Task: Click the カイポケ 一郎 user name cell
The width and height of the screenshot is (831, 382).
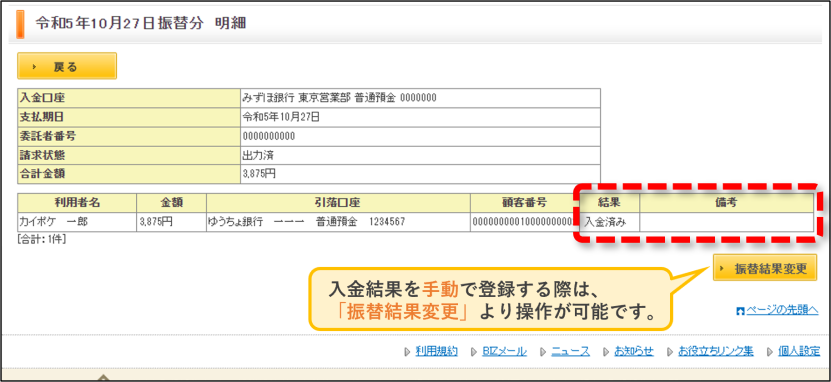Action: [77, 222]
